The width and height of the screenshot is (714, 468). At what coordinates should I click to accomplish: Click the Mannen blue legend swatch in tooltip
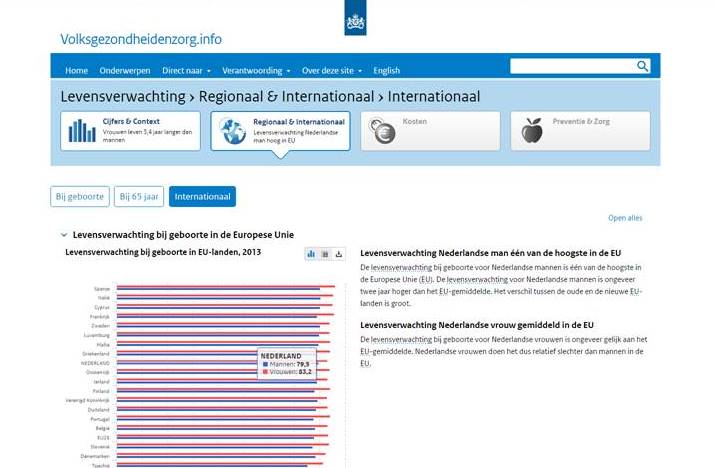pyautogui.click(x=264, y=364)
